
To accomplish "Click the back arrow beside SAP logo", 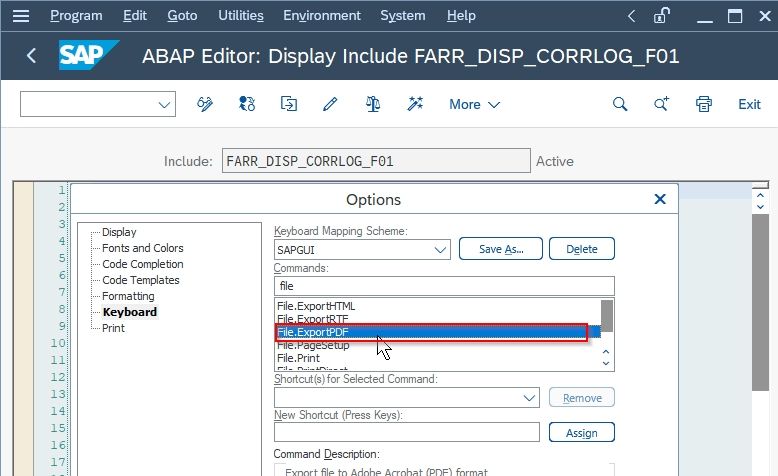I will [x=31, y=55].
